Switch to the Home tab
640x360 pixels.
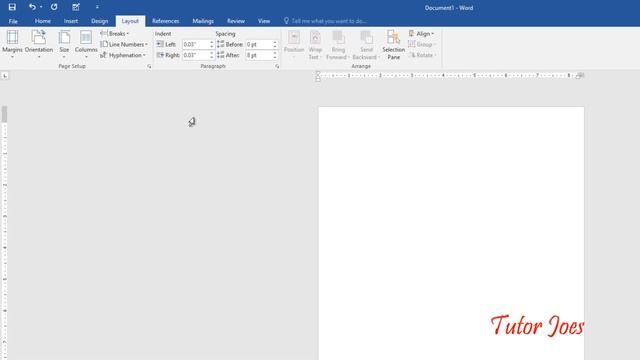tap(42, 21)
